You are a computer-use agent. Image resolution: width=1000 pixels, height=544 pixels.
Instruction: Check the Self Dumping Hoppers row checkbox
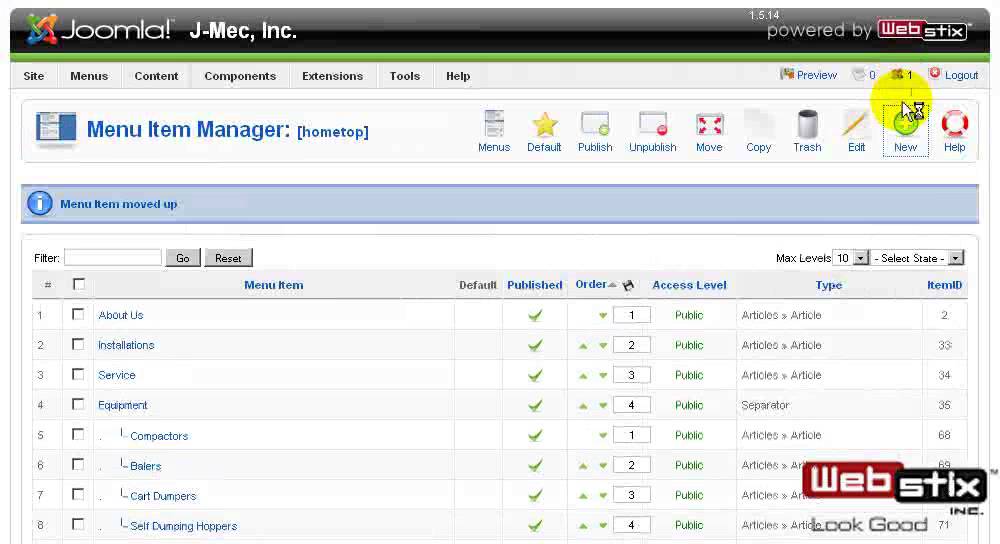(78, 524)
